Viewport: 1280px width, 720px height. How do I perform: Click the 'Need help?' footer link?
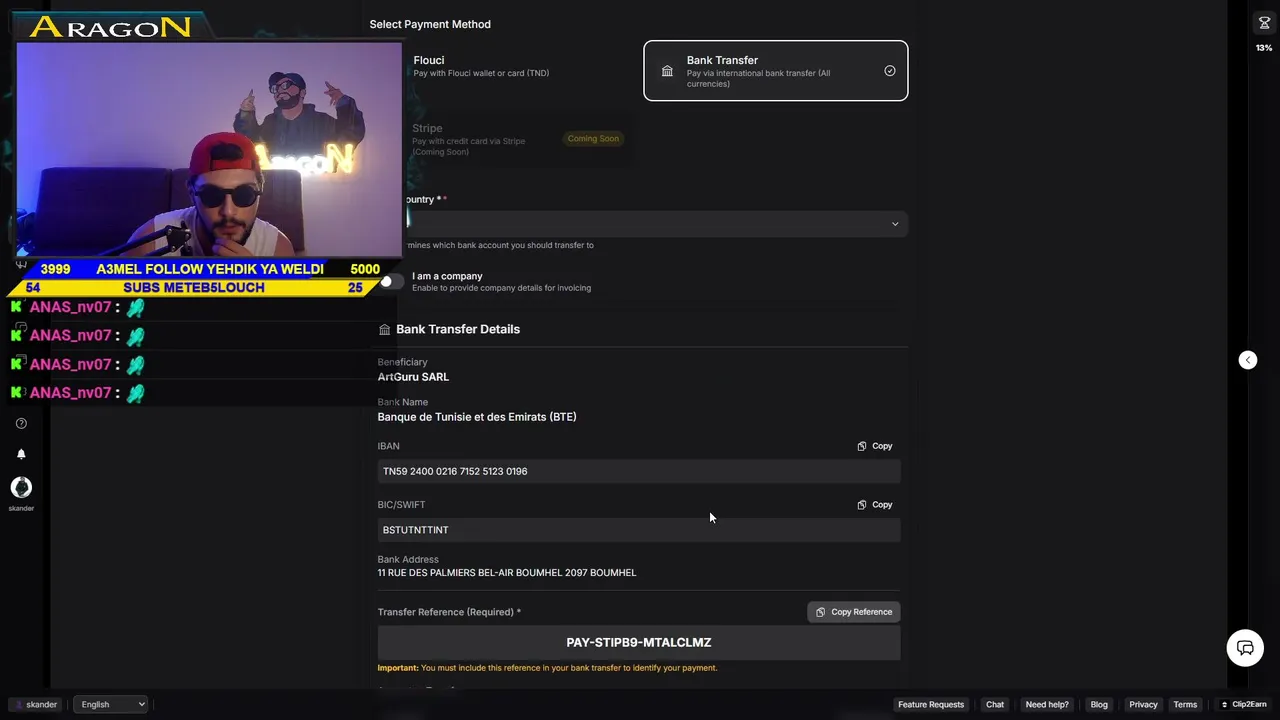[x=1047, y=704]
